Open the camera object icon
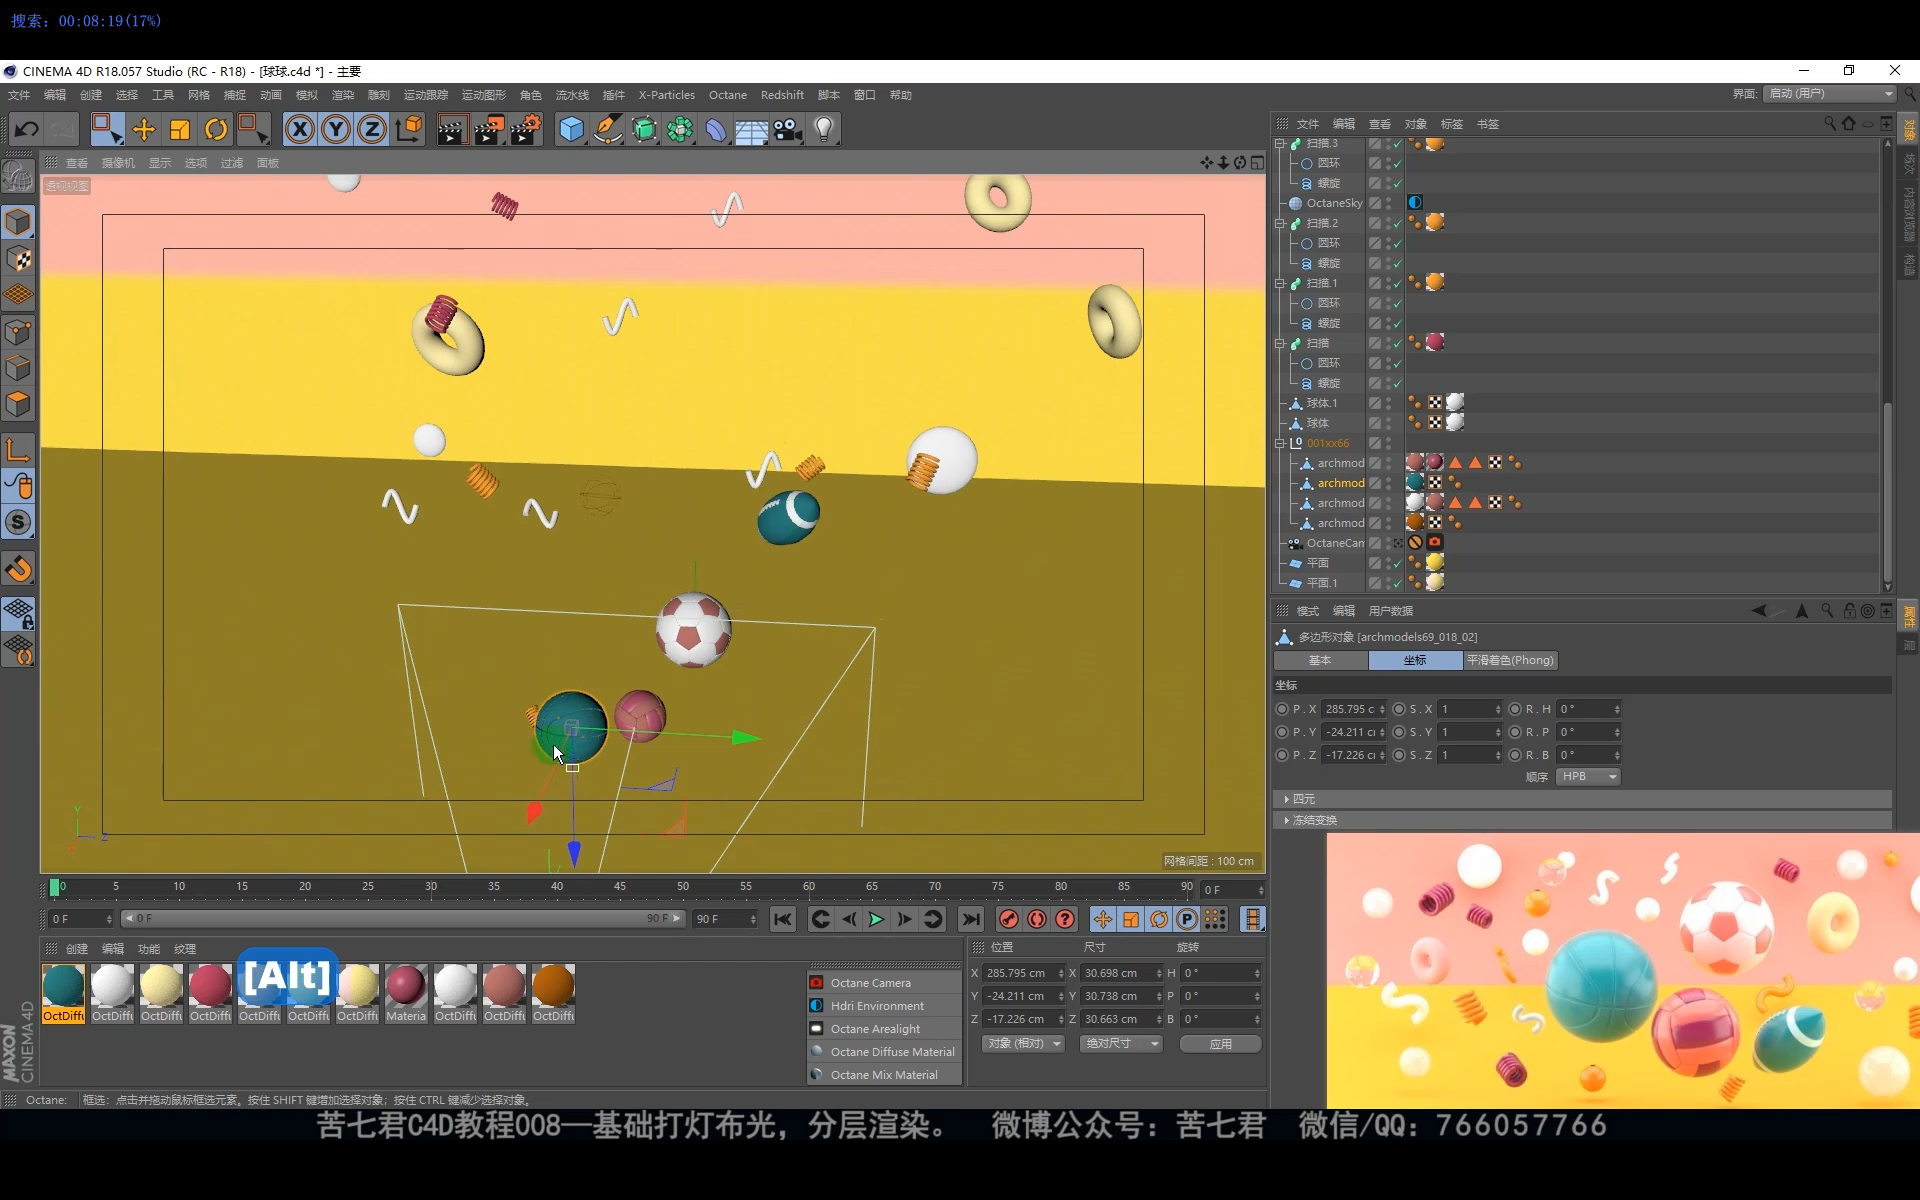 (x=787, y=129)
